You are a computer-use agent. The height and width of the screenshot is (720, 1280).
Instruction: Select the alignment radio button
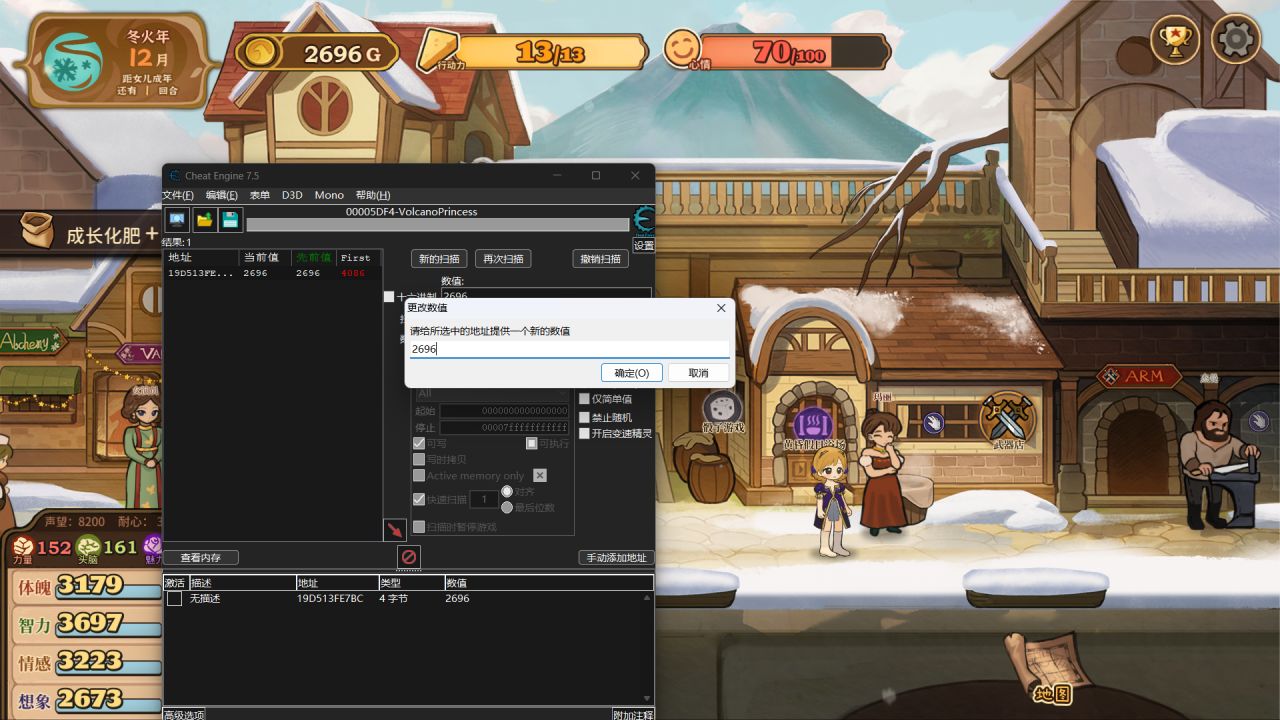(x=507, y=492)
